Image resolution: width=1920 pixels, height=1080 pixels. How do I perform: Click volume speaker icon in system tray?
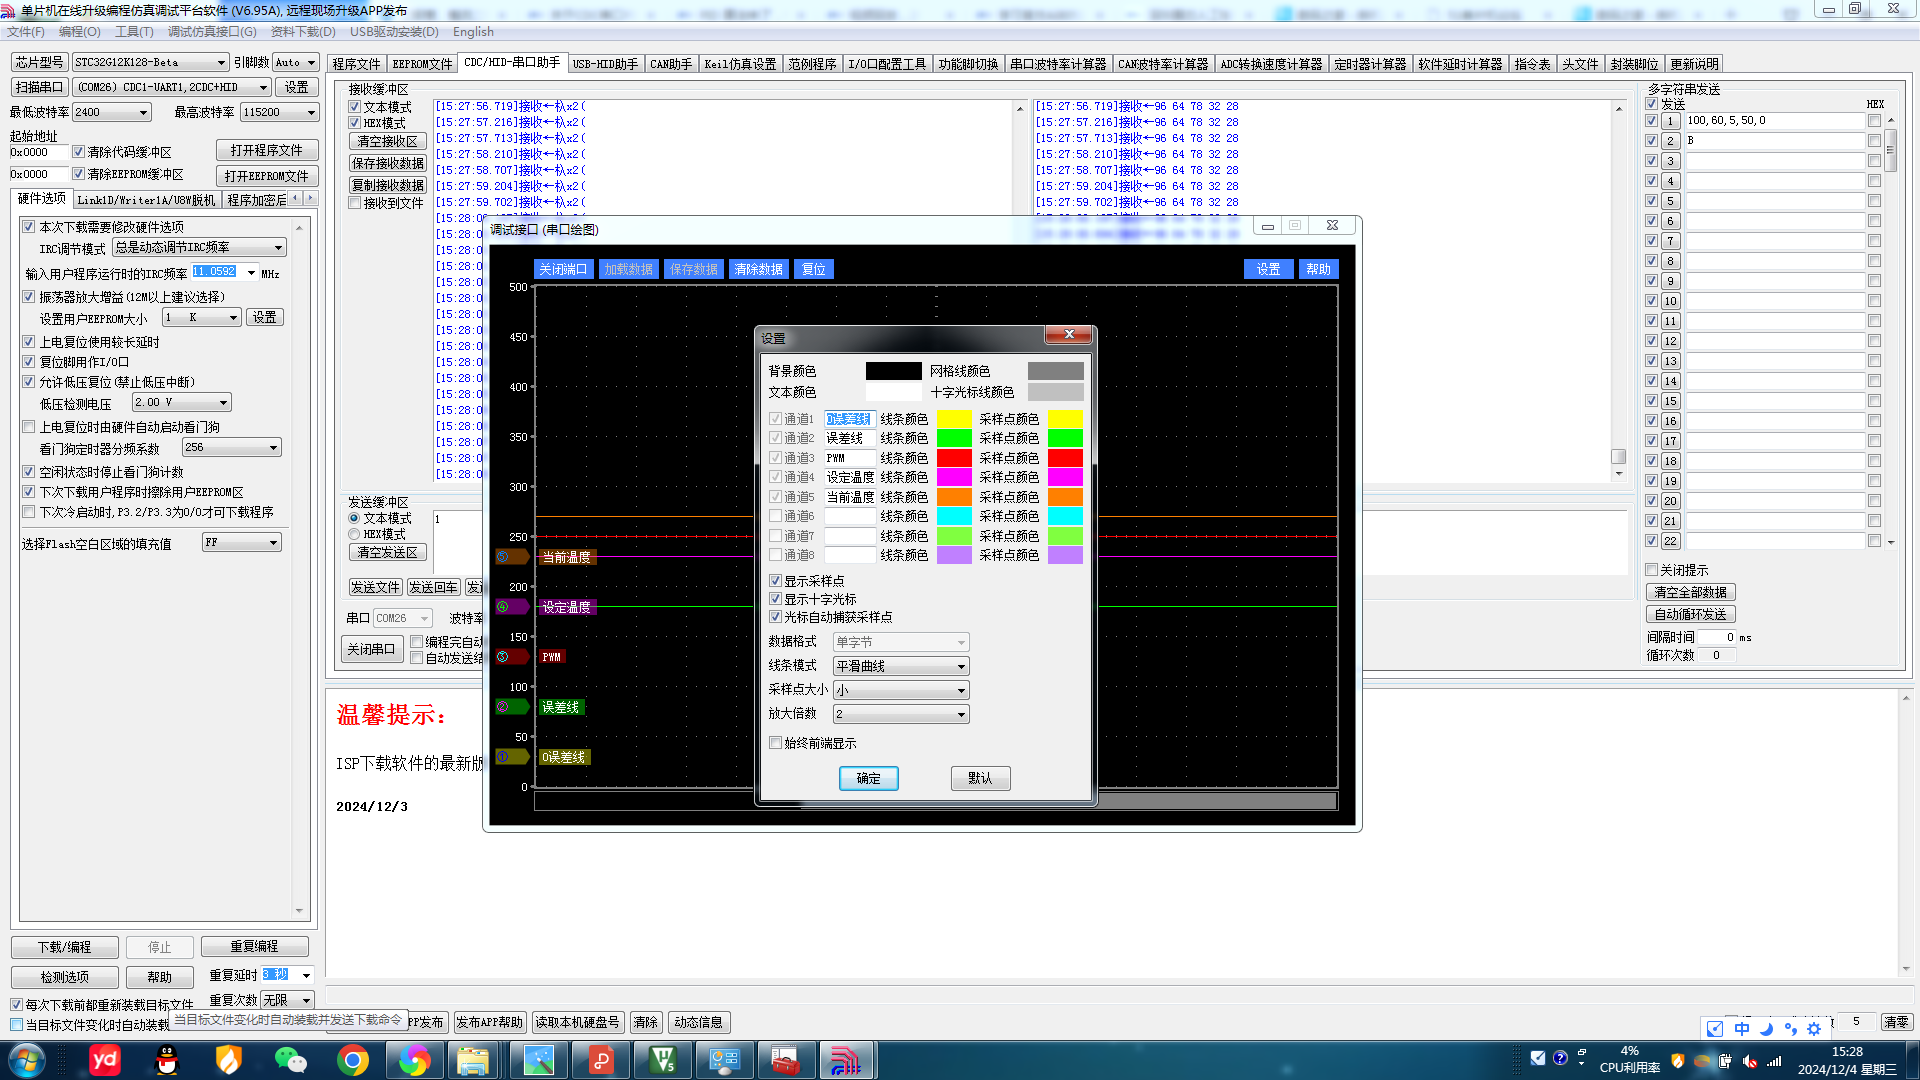[1749, 1062]
